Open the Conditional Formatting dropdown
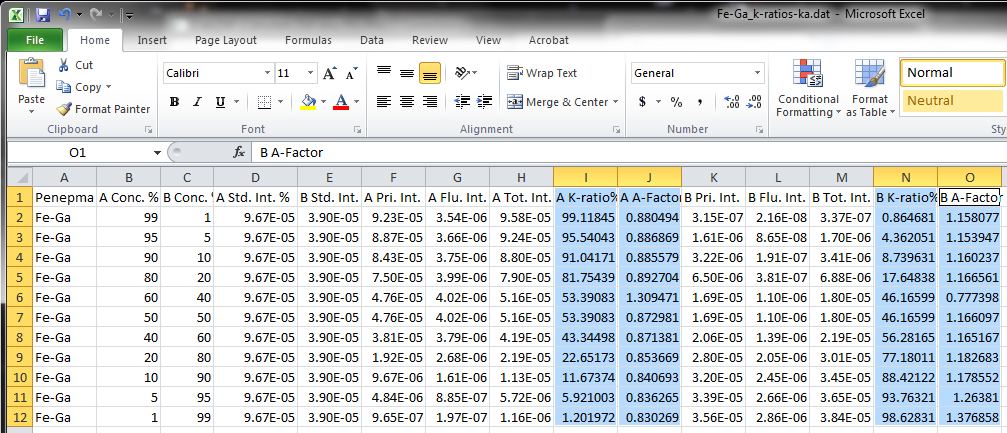The height and width of the screenshot is (433, 1007). (x=808, y=90)
